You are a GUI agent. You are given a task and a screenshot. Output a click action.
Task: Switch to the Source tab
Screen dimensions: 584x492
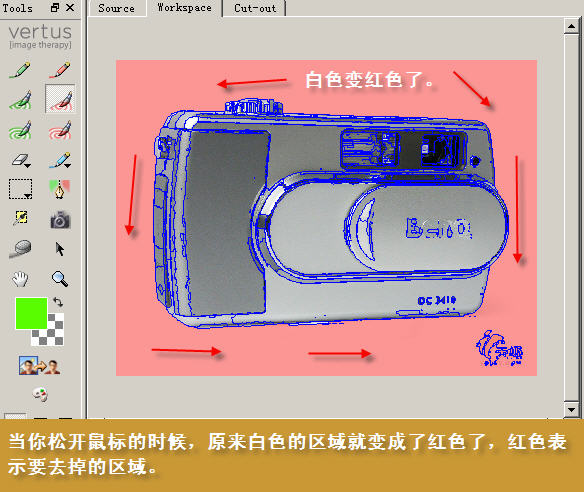(117, 8)
